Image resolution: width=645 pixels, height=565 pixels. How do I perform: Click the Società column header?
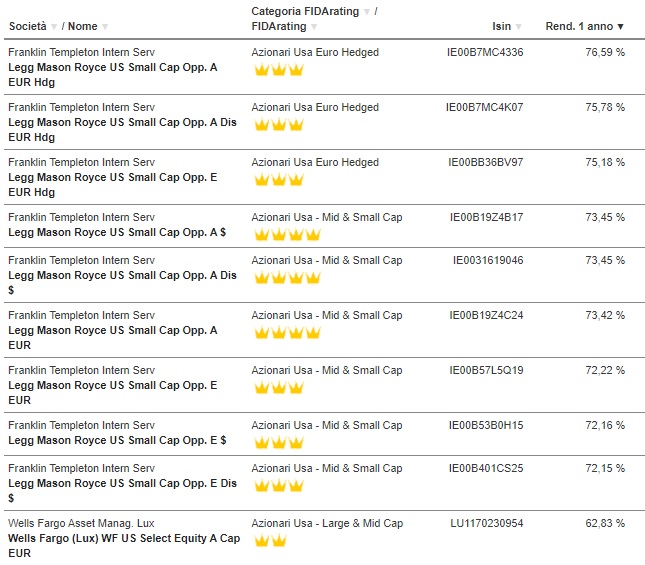click(x=28, y=26)
